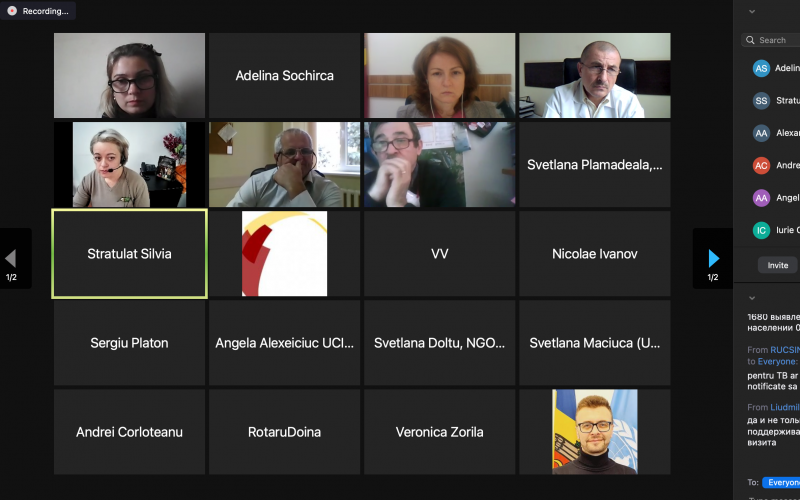Click AS avatar for Adelina in participants
800x500 pixels.
coord(761,68)
